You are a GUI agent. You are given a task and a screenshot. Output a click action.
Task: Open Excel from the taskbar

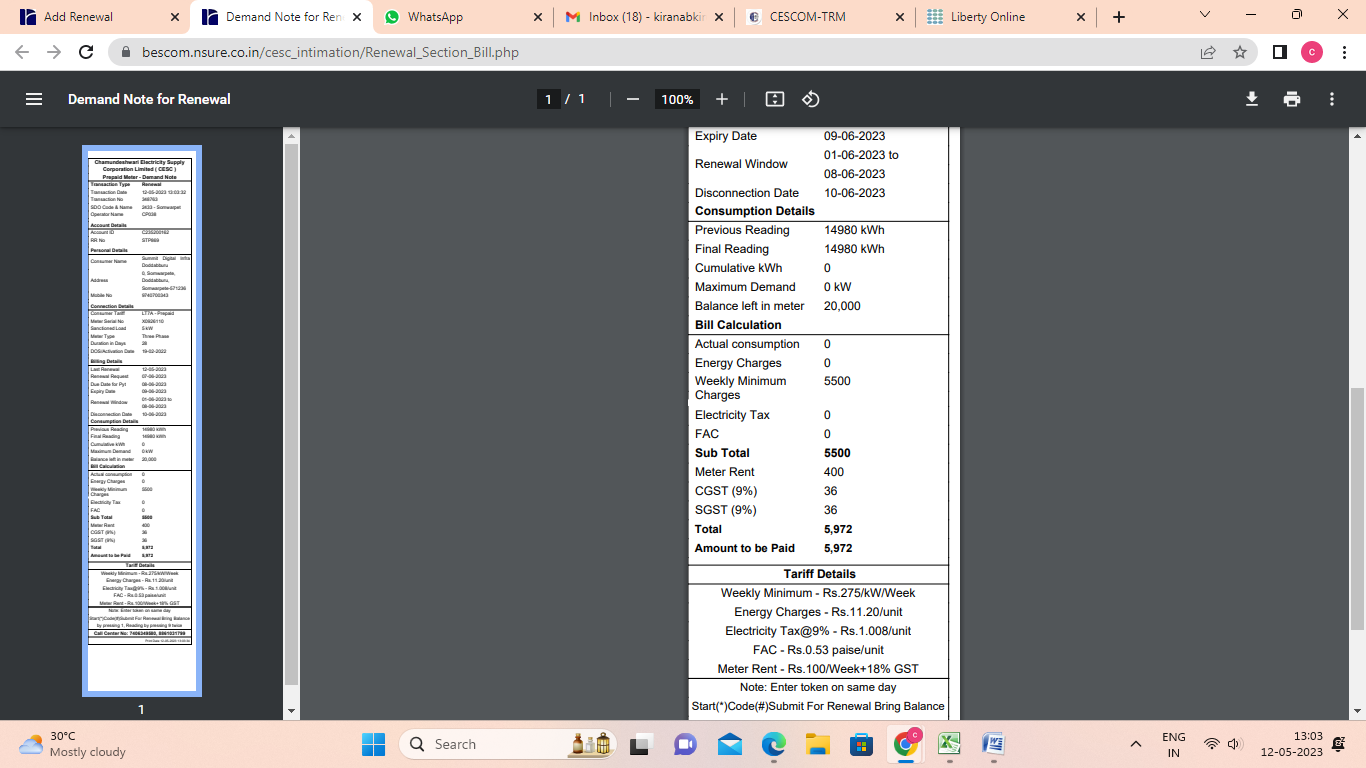click(949, 744)
